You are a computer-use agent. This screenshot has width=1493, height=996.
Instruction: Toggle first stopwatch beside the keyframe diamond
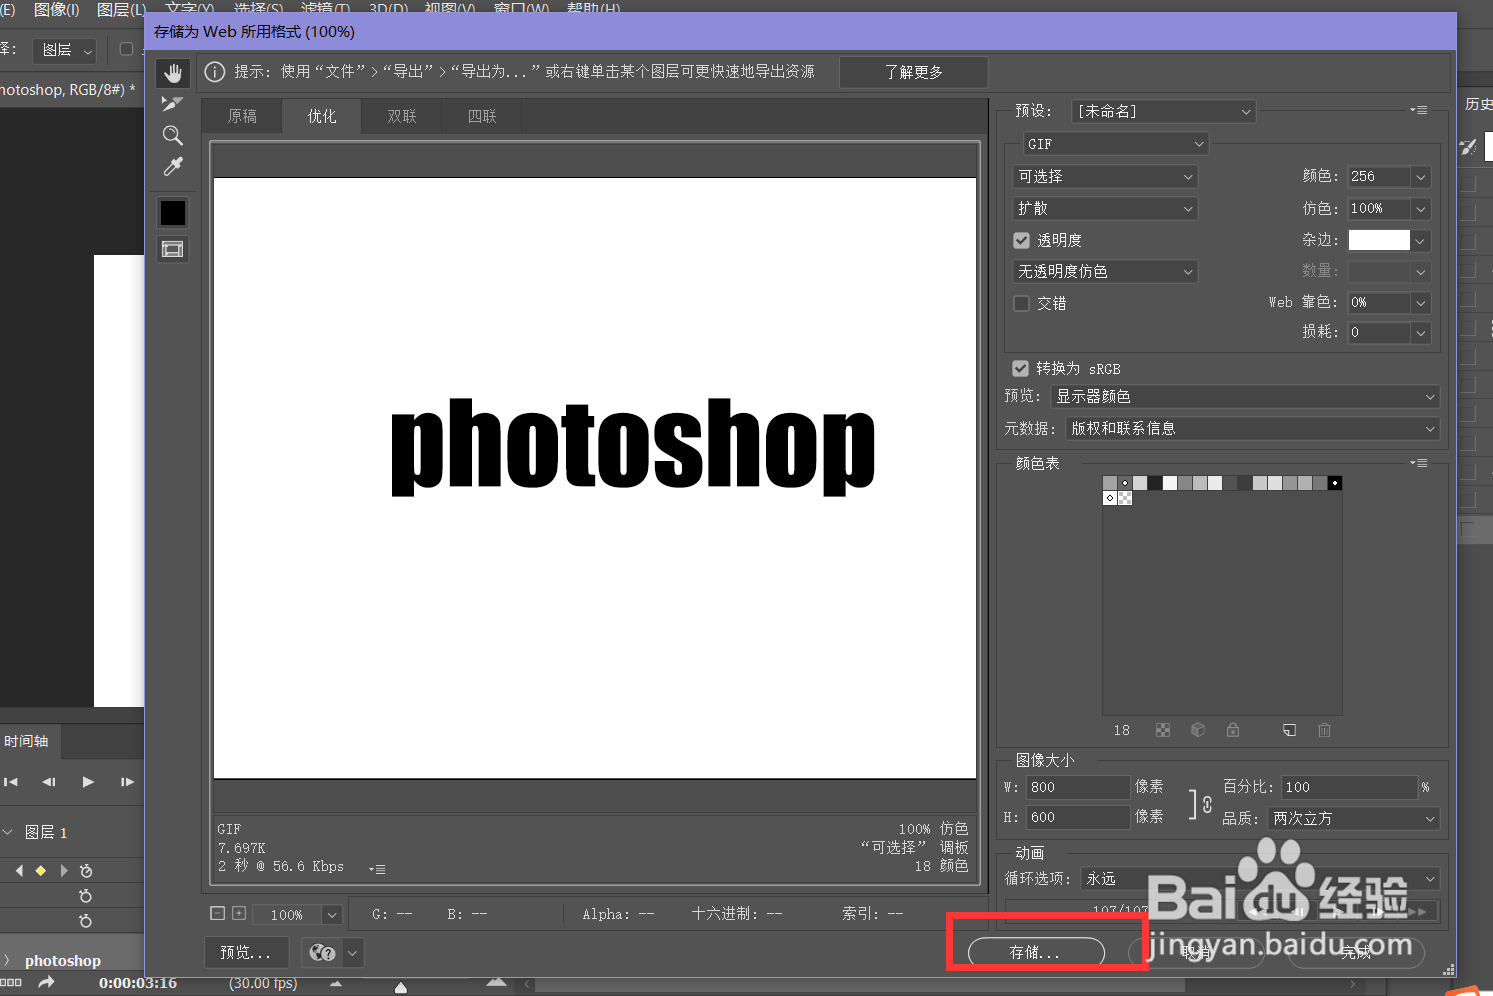(86, 871)
